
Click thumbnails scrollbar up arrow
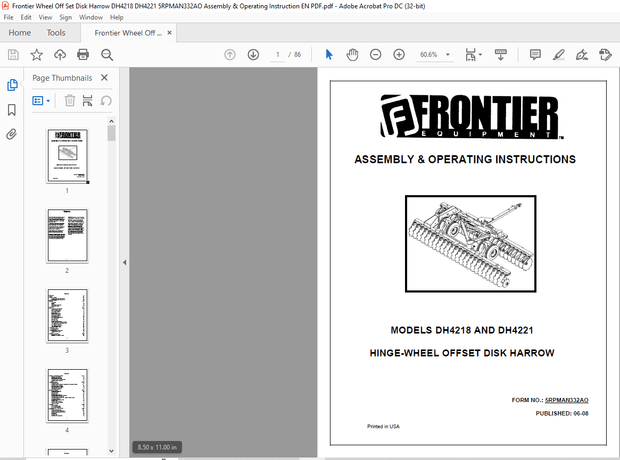(x=112, y=121)
